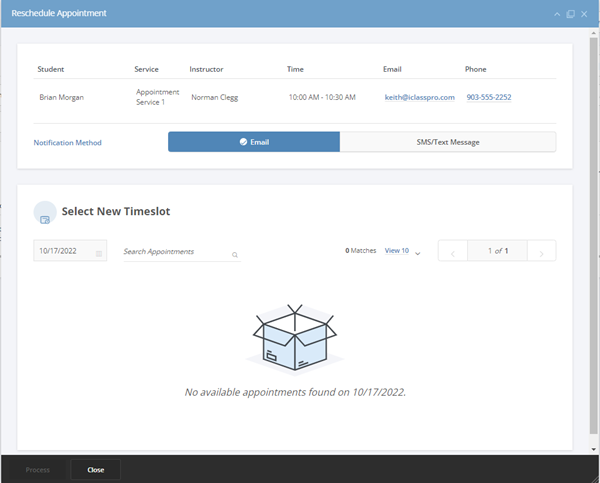The image size is (600, 483).
Task: Select Email notification method
Action: [254, 142]
